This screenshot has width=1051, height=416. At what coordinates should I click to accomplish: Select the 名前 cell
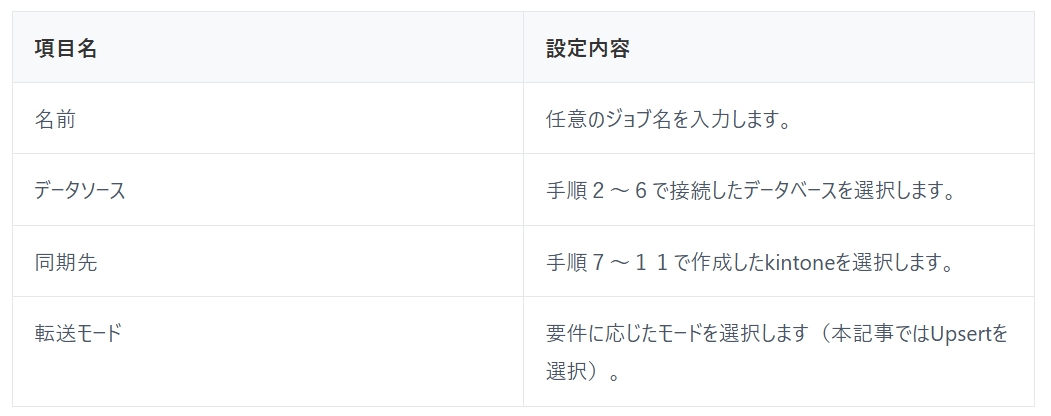55,120
